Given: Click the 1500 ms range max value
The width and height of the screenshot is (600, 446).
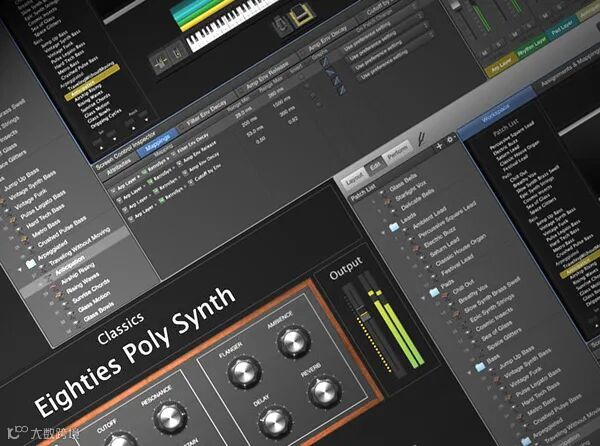Looking at the screenshot, I should 281,102.
